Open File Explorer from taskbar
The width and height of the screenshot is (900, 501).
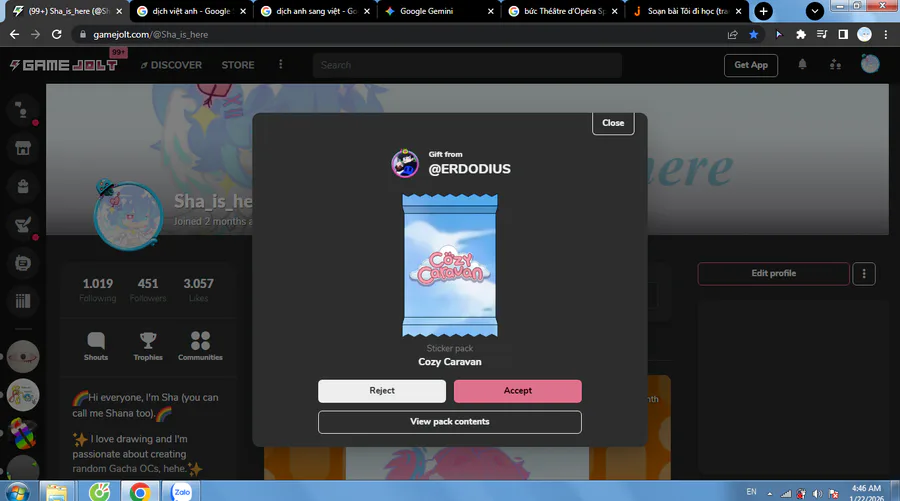57,492
